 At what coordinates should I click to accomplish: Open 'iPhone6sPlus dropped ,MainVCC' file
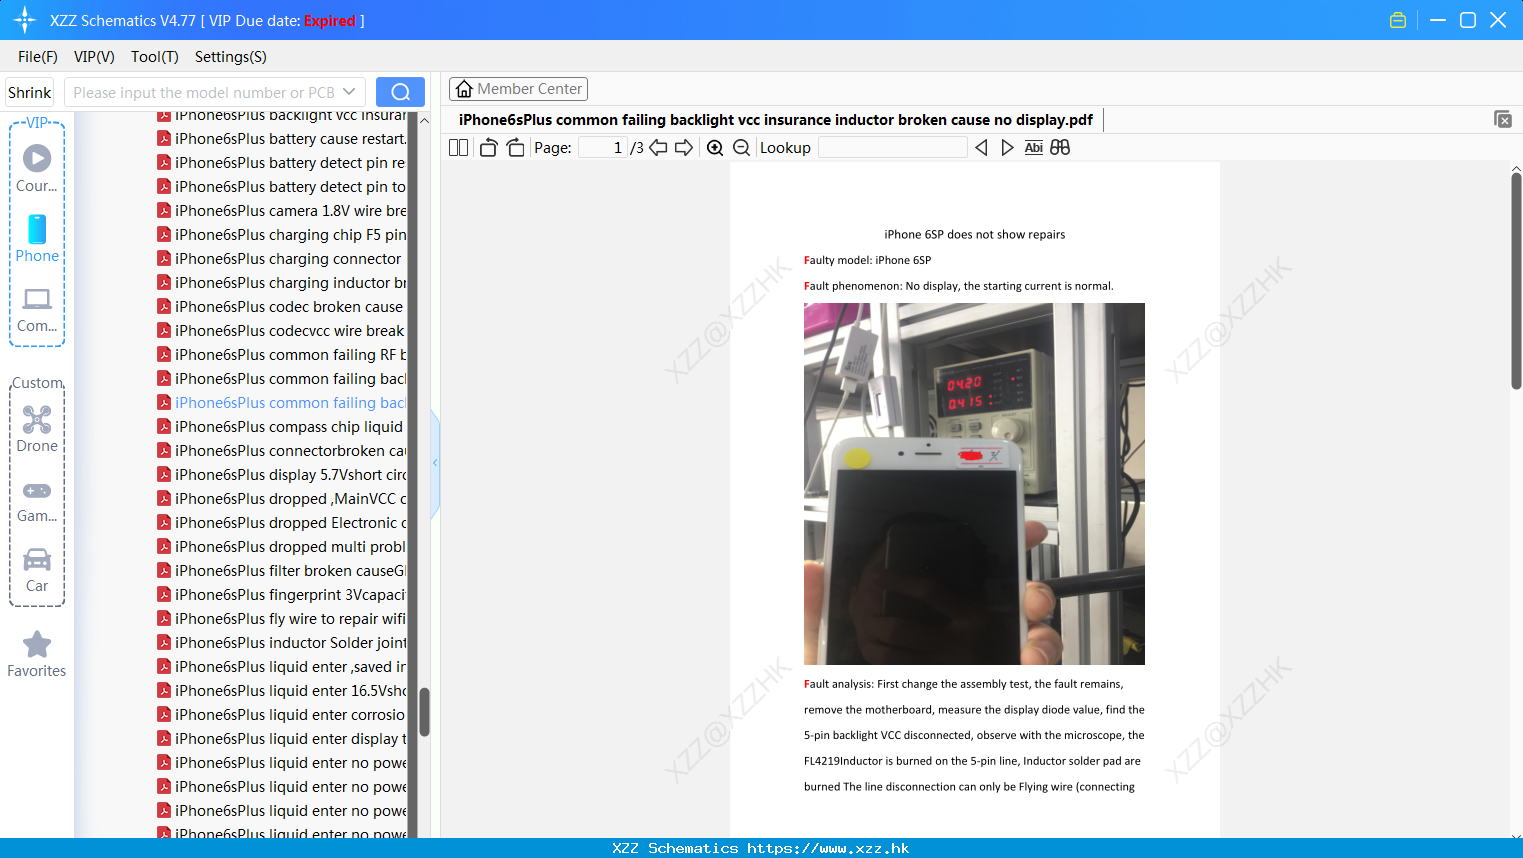coord(281,499)
